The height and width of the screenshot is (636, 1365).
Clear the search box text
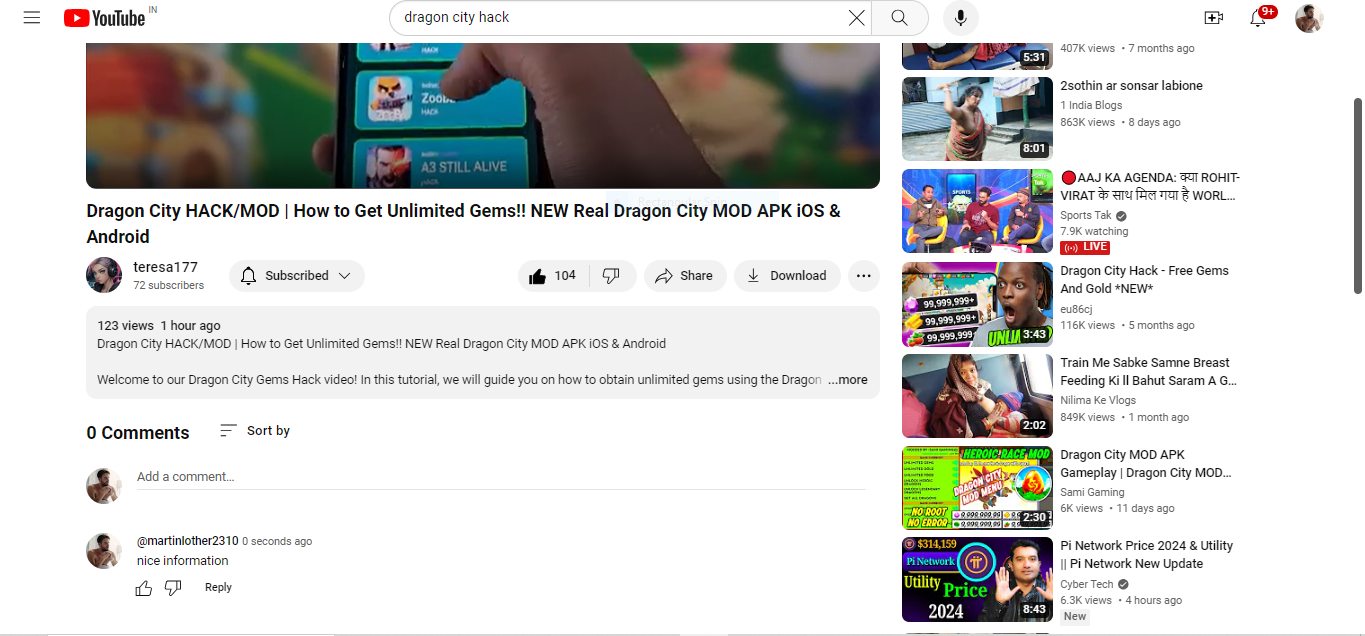[857, 18]
